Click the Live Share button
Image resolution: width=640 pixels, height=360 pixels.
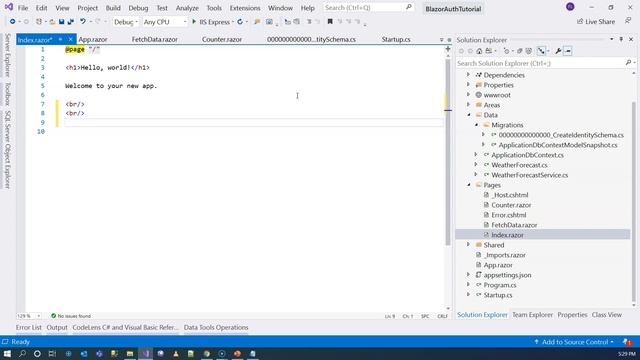pyautogui.click(x=596, y=22)
